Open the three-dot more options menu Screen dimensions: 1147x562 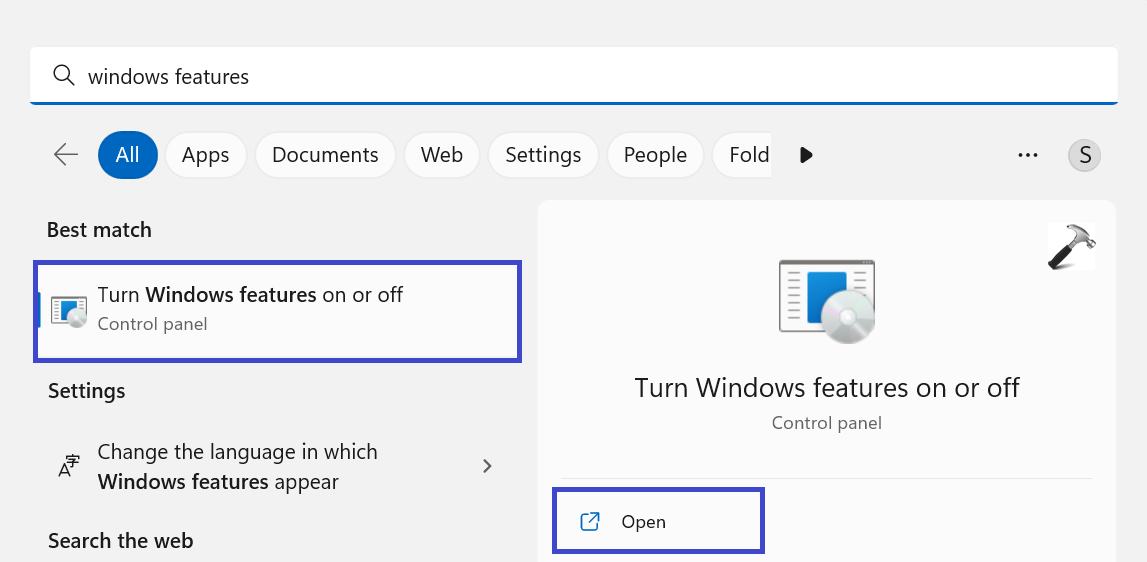click(x=1027, y=155)
